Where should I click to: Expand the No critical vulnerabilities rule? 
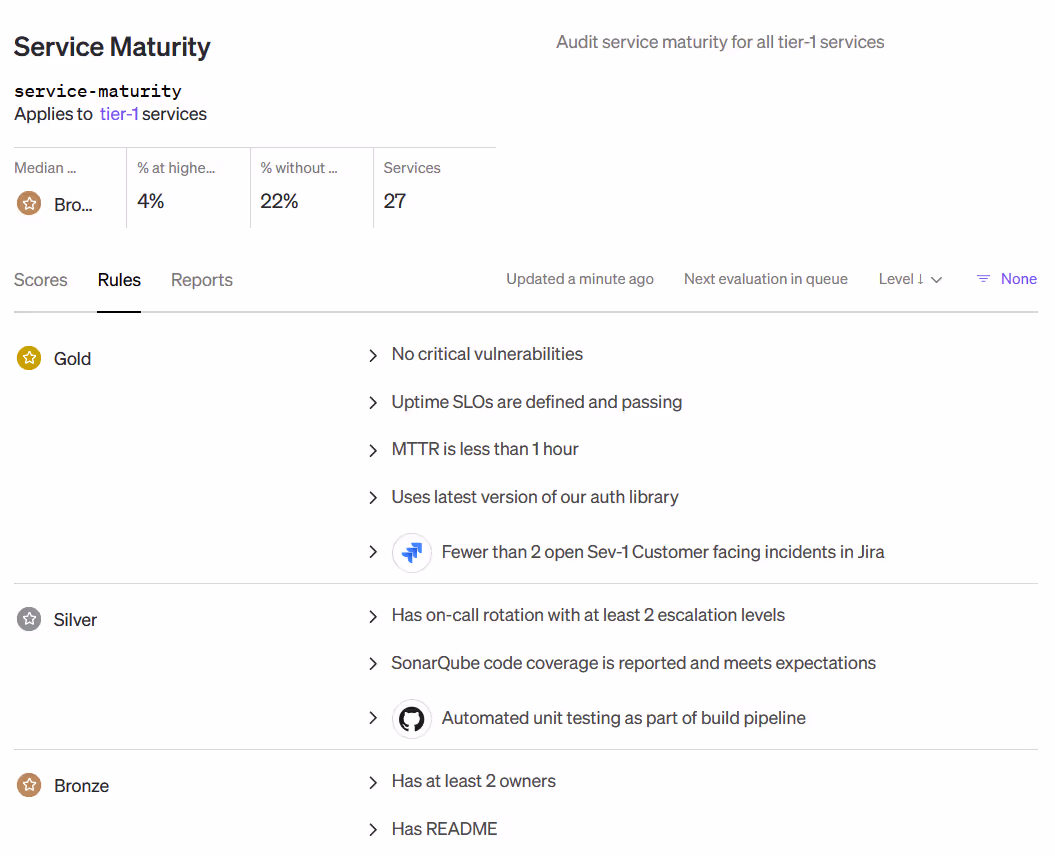coord(373,355)
